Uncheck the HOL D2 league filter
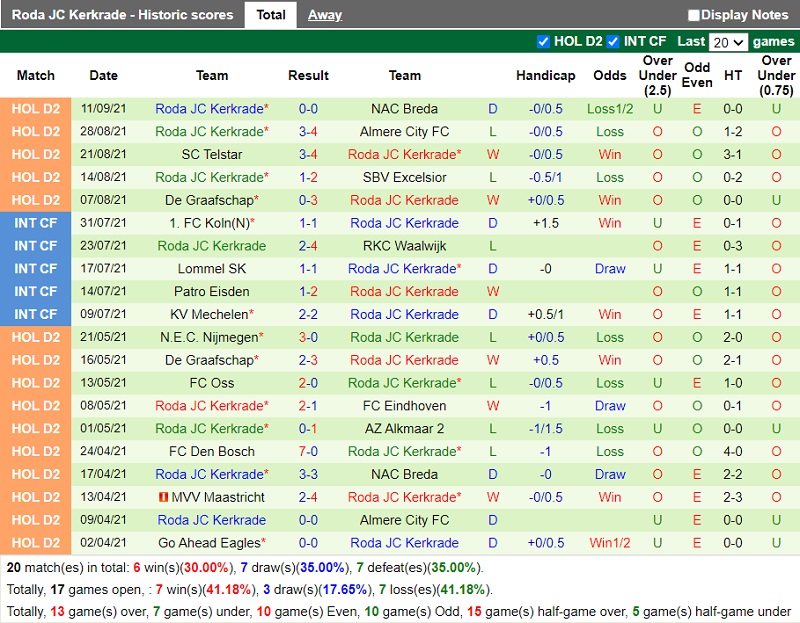The width and height of the screenshot is (800, 623). 543,42
